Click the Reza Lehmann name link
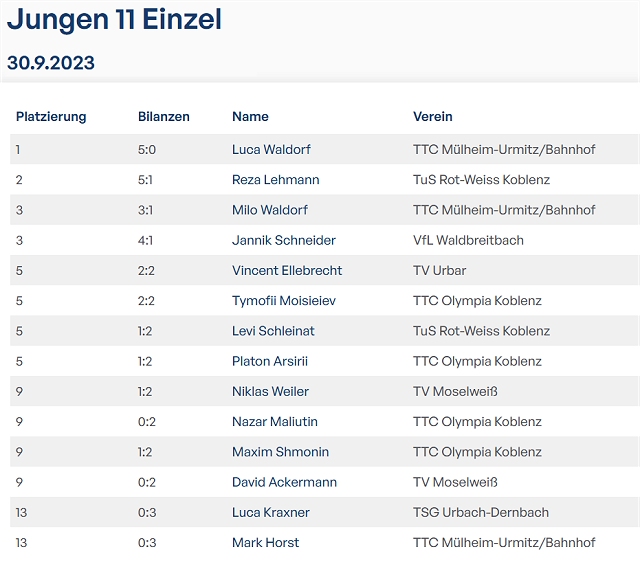The image size is (640, 567). click(275, 180)
